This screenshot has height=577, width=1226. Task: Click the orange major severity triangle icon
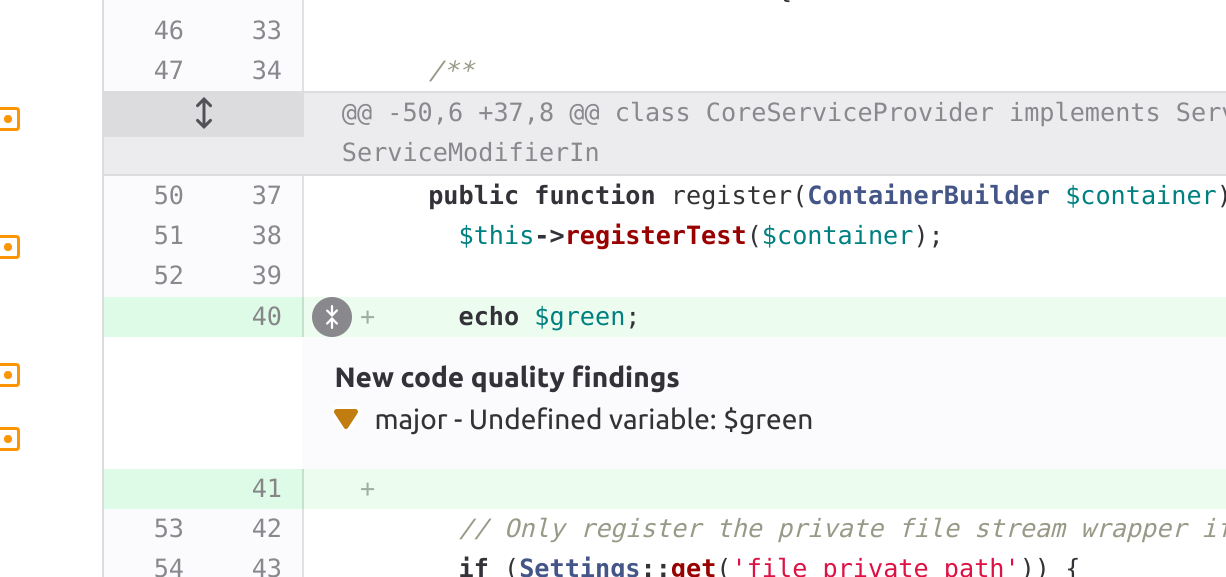click(346, 419)
